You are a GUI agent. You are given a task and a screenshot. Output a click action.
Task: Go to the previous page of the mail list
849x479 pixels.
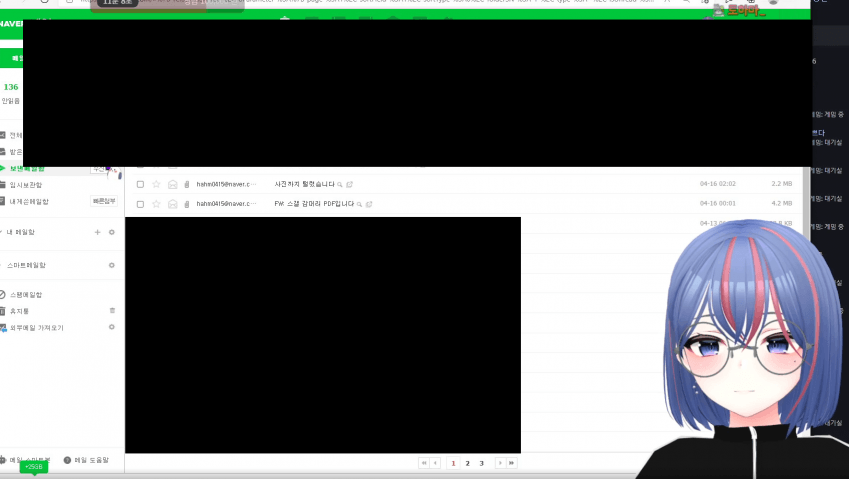click(435, 463)
